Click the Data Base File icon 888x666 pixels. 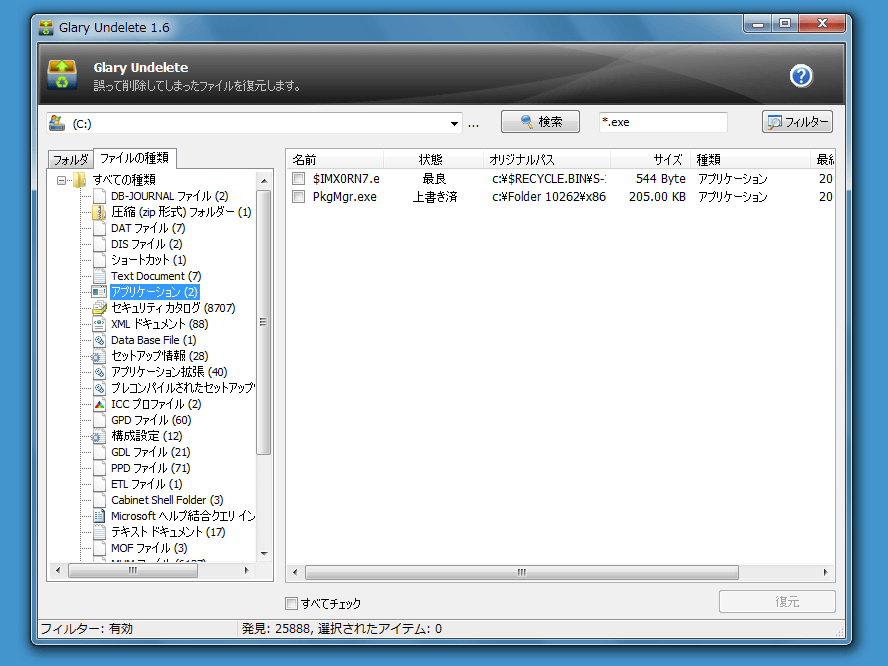click(x=99, y=340)
